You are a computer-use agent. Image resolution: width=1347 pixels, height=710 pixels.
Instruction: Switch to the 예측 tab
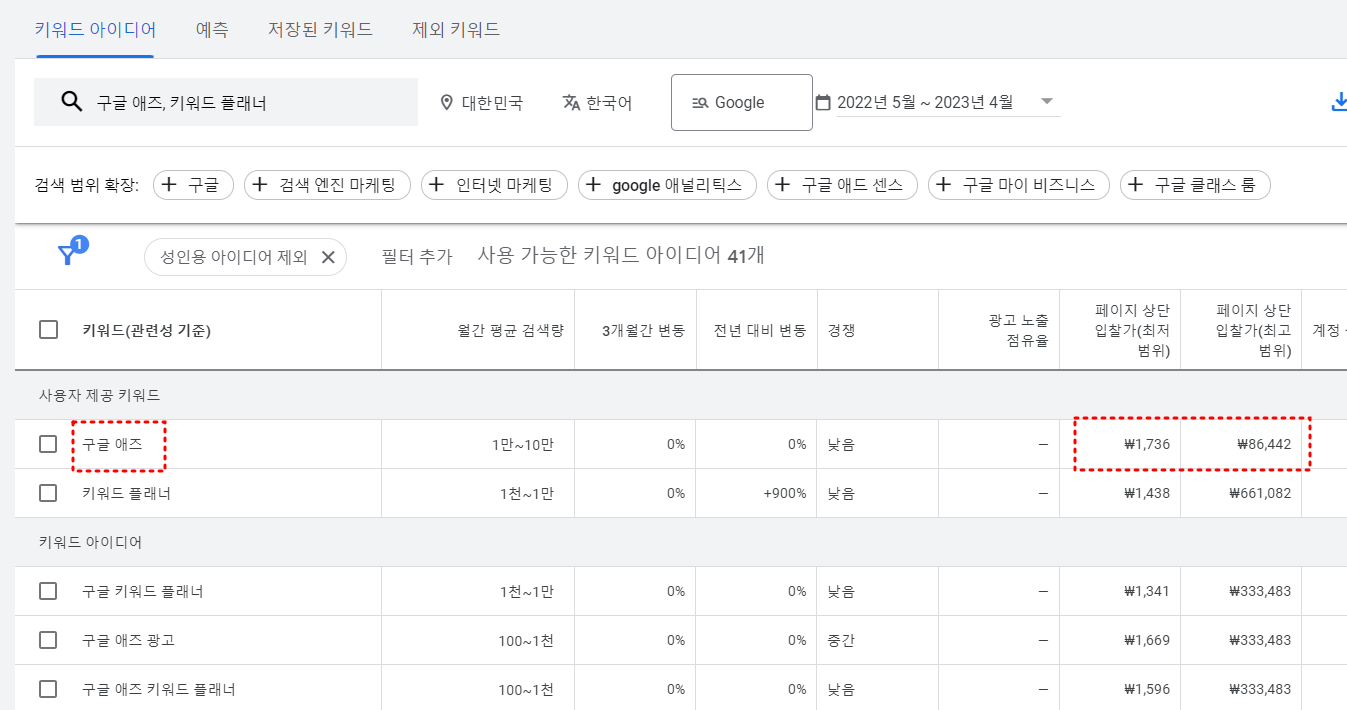(x=212, y=30)
